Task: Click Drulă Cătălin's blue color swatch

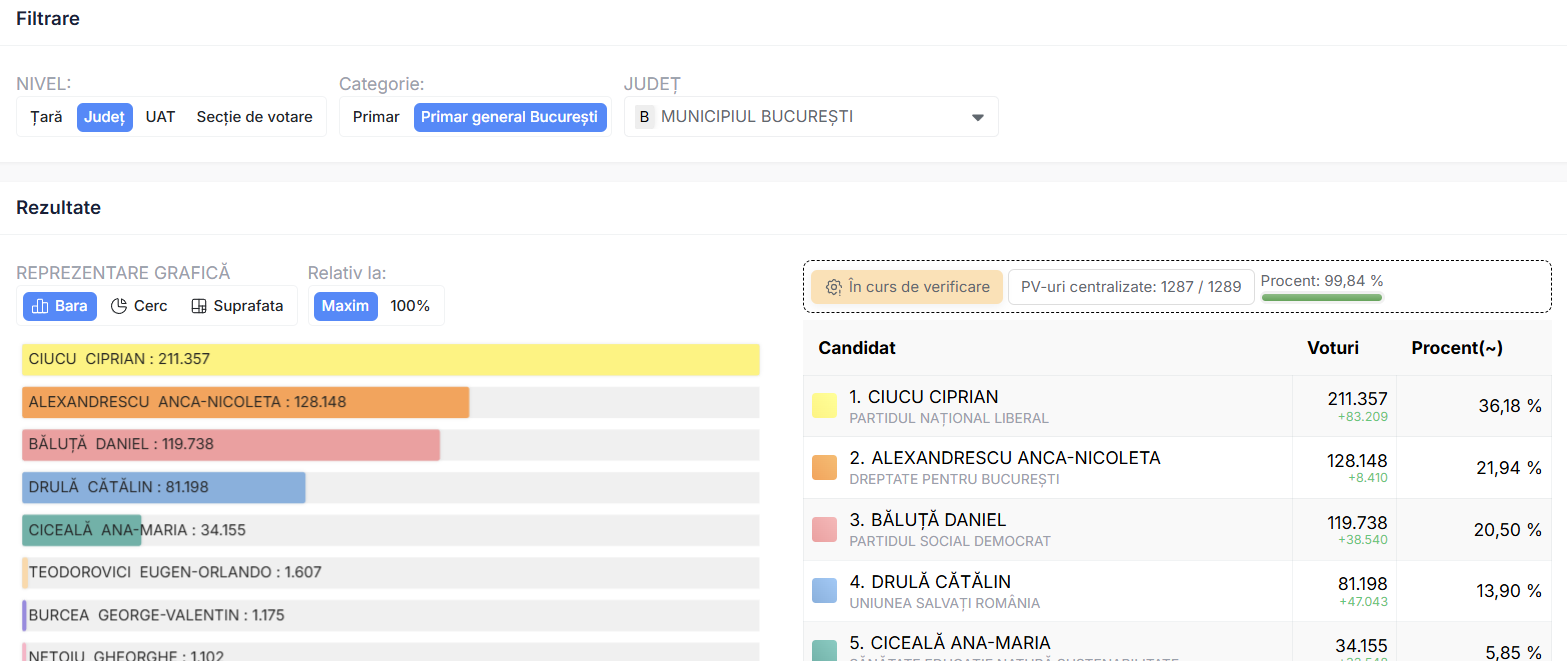Action: [824, 590]
